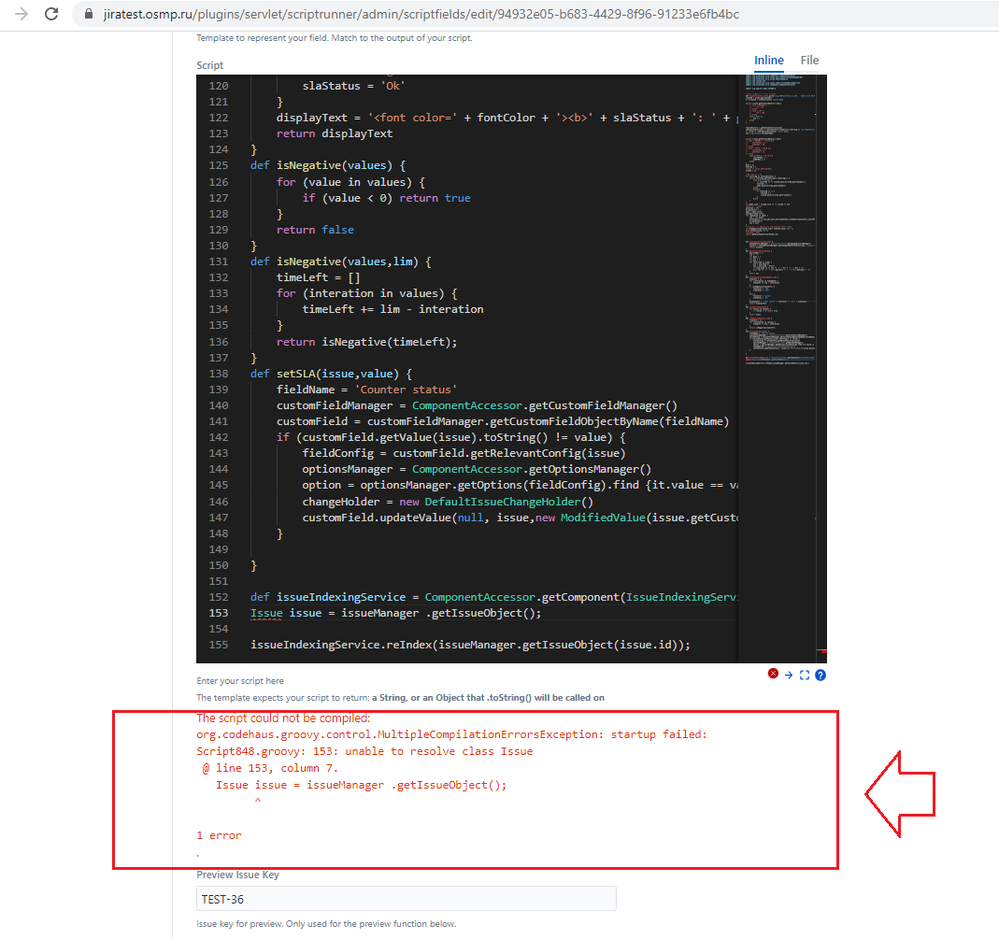Click 'def isNegative(values,lim)' on line 131
The width and height of the screenshot is (999, 937).
pyautogui.click(x=334, y=261)
